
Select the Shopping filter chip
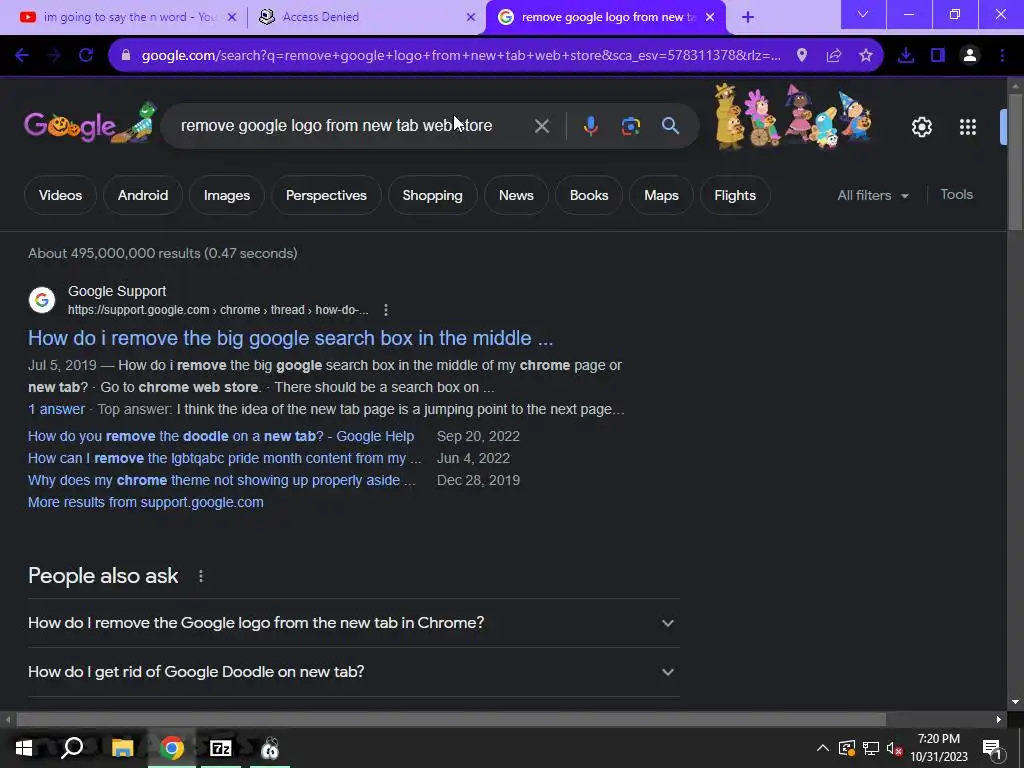pos(432,195)
